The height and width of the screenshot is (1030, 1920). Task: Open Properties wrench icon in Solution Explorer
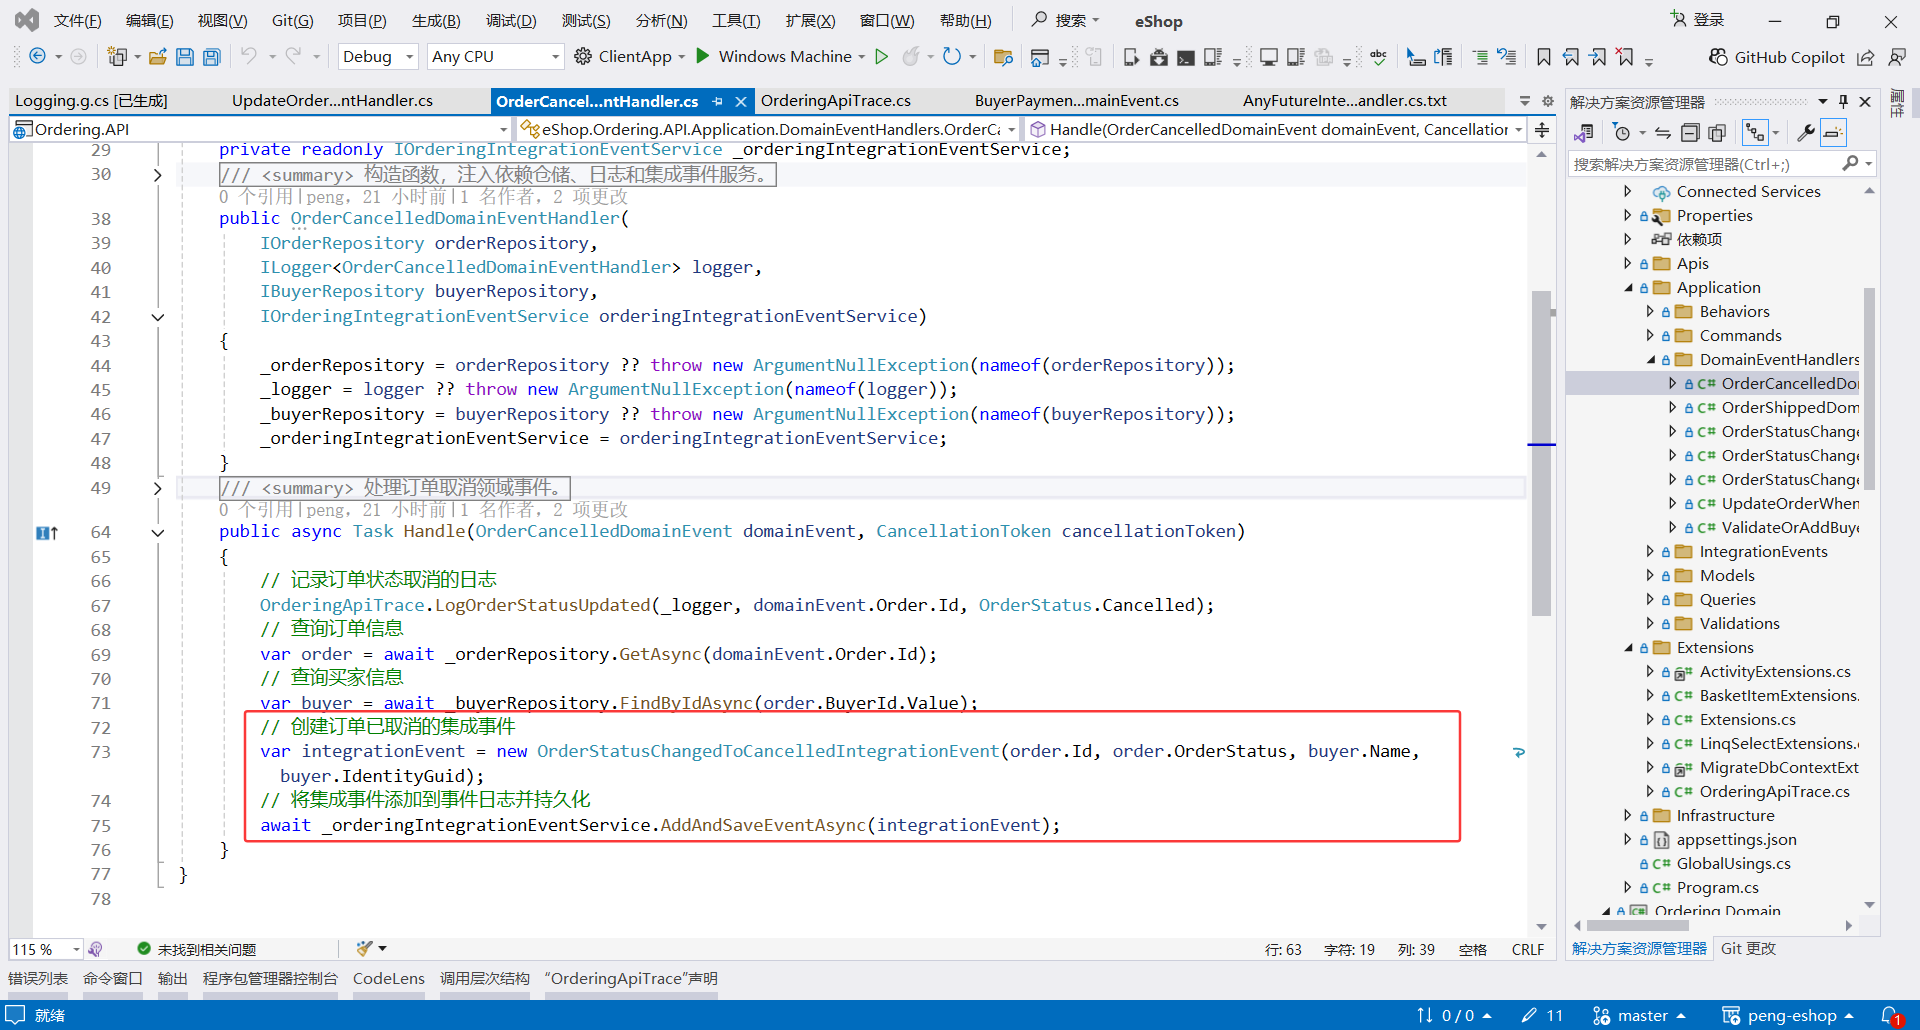pyautogui.click(x=1806, y=133)
